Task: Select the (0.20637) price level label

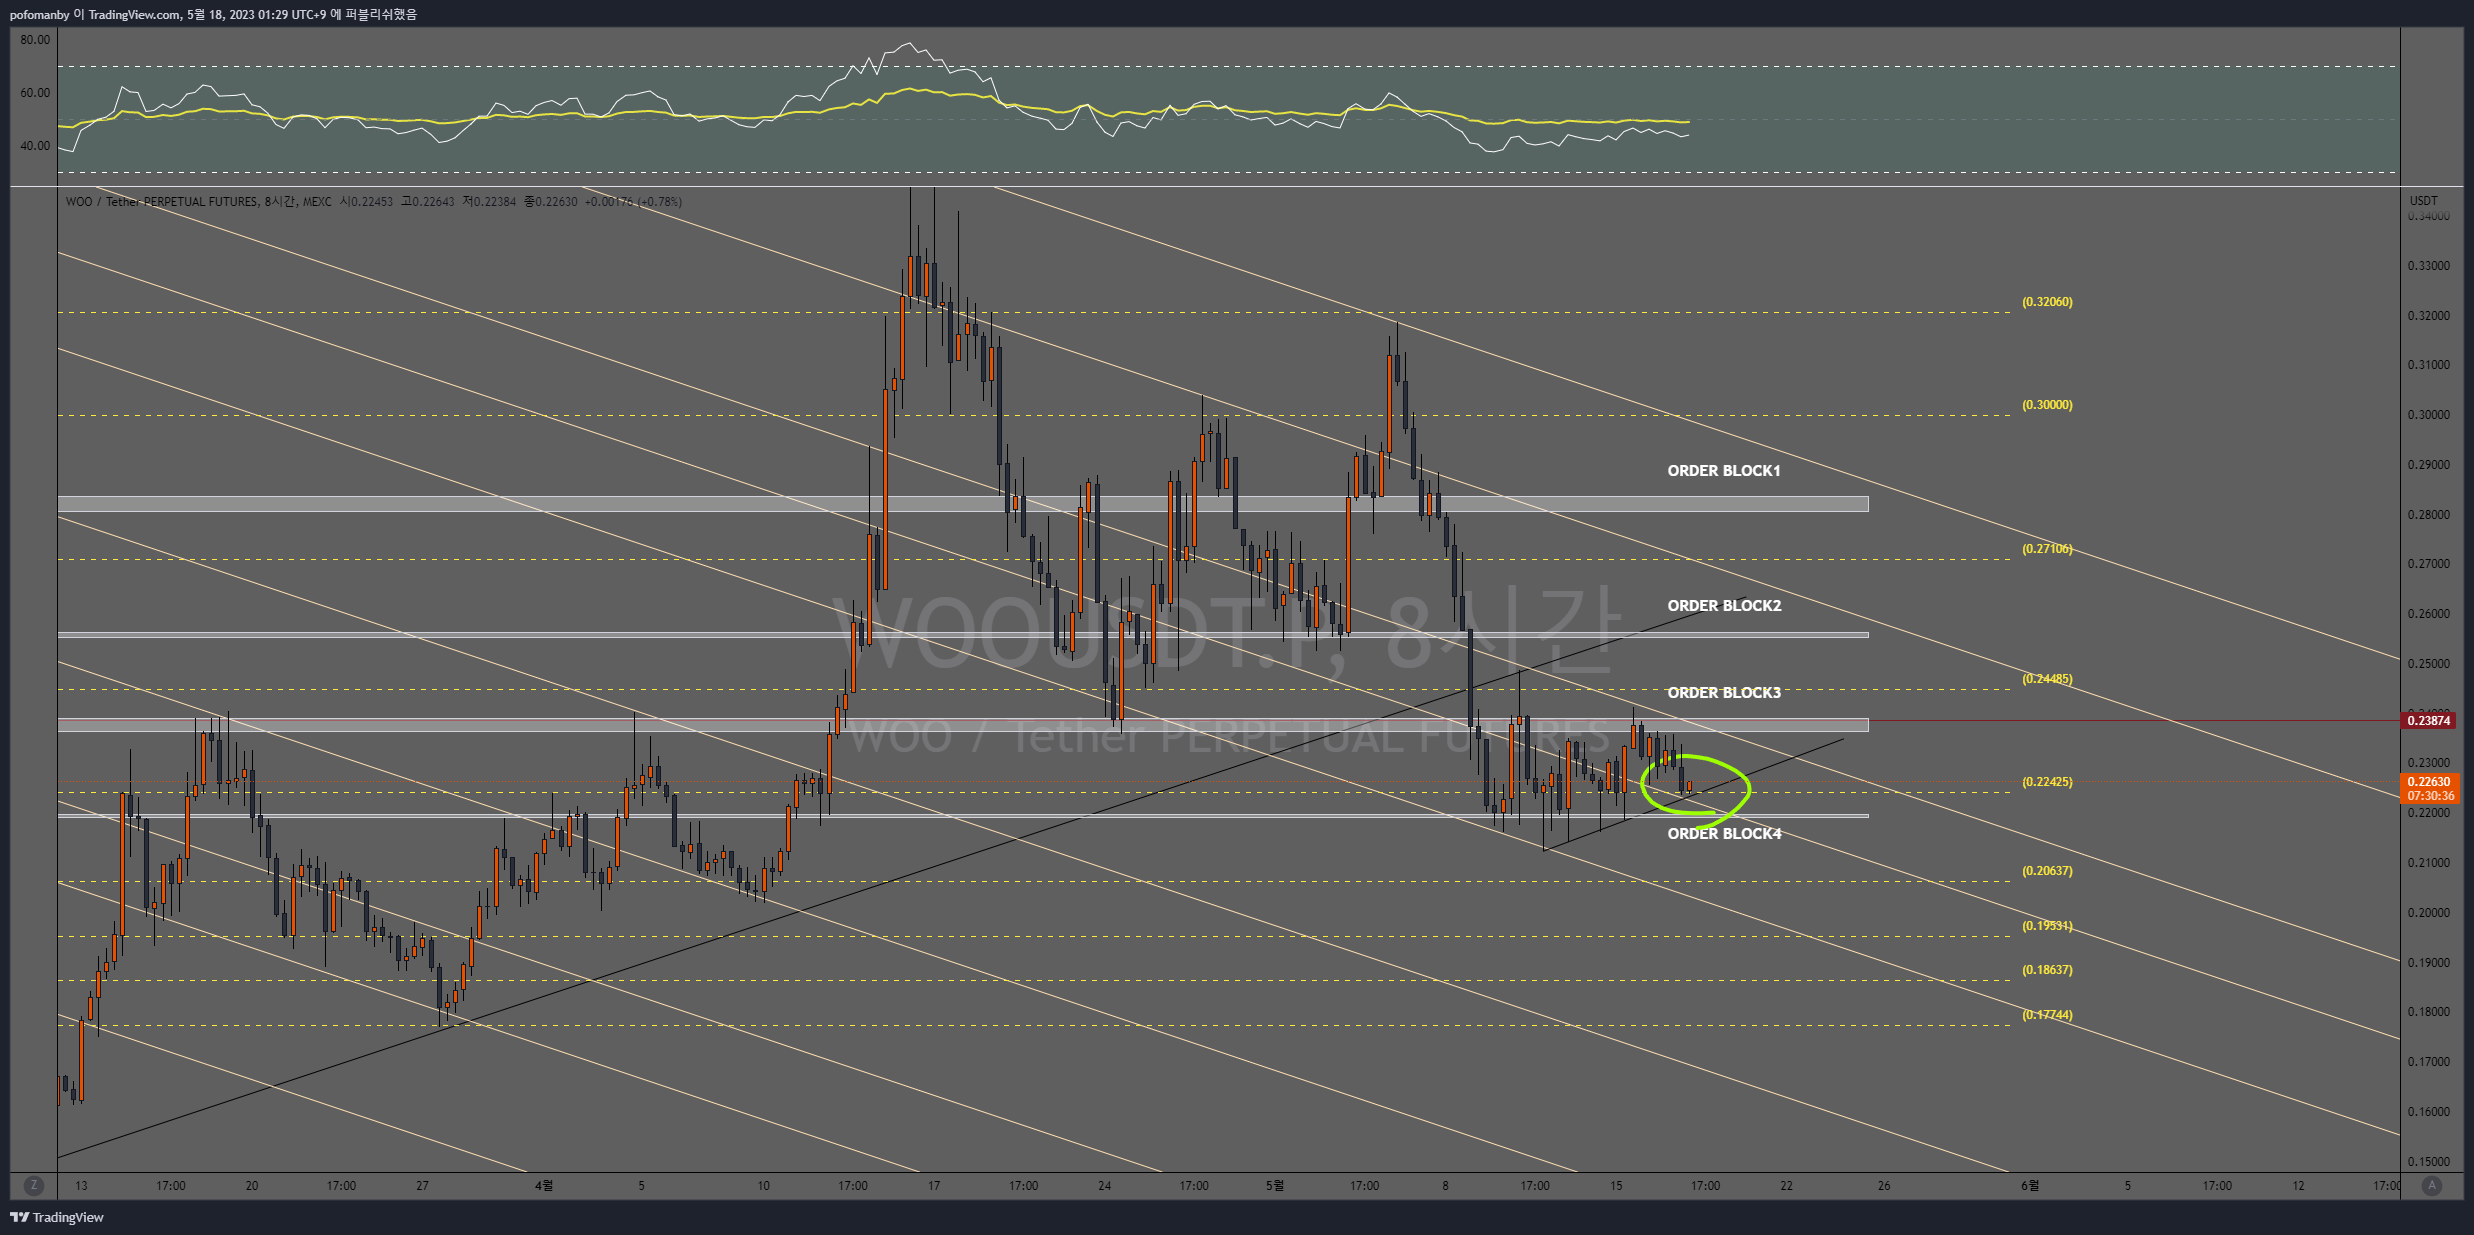Action: pyautogui.click(x=2047, y=871)
